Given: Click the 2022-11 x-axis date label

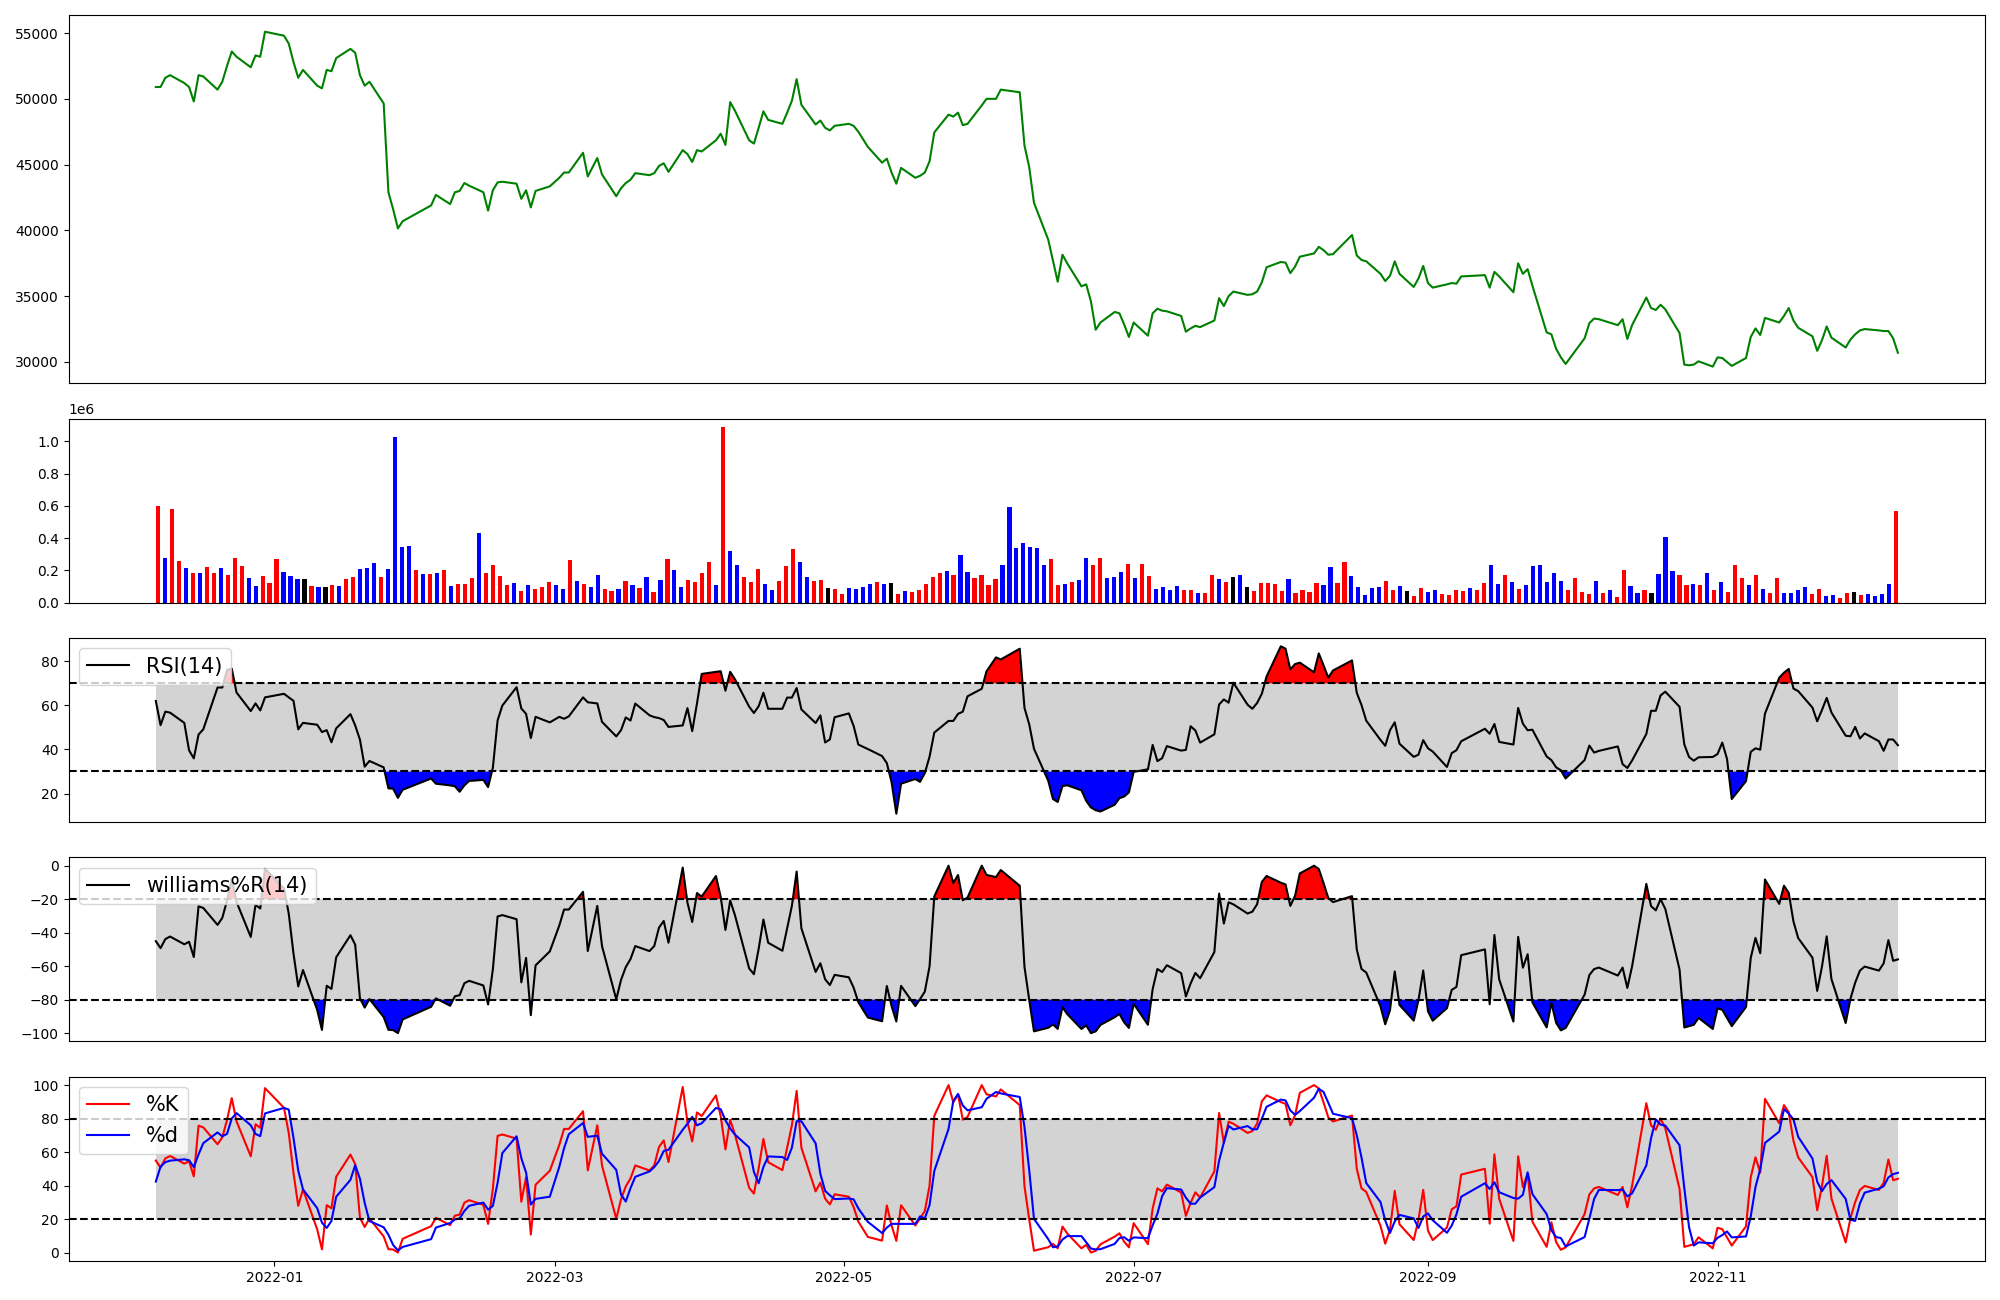Looking at the screenshot, I should [1718, 1277].
